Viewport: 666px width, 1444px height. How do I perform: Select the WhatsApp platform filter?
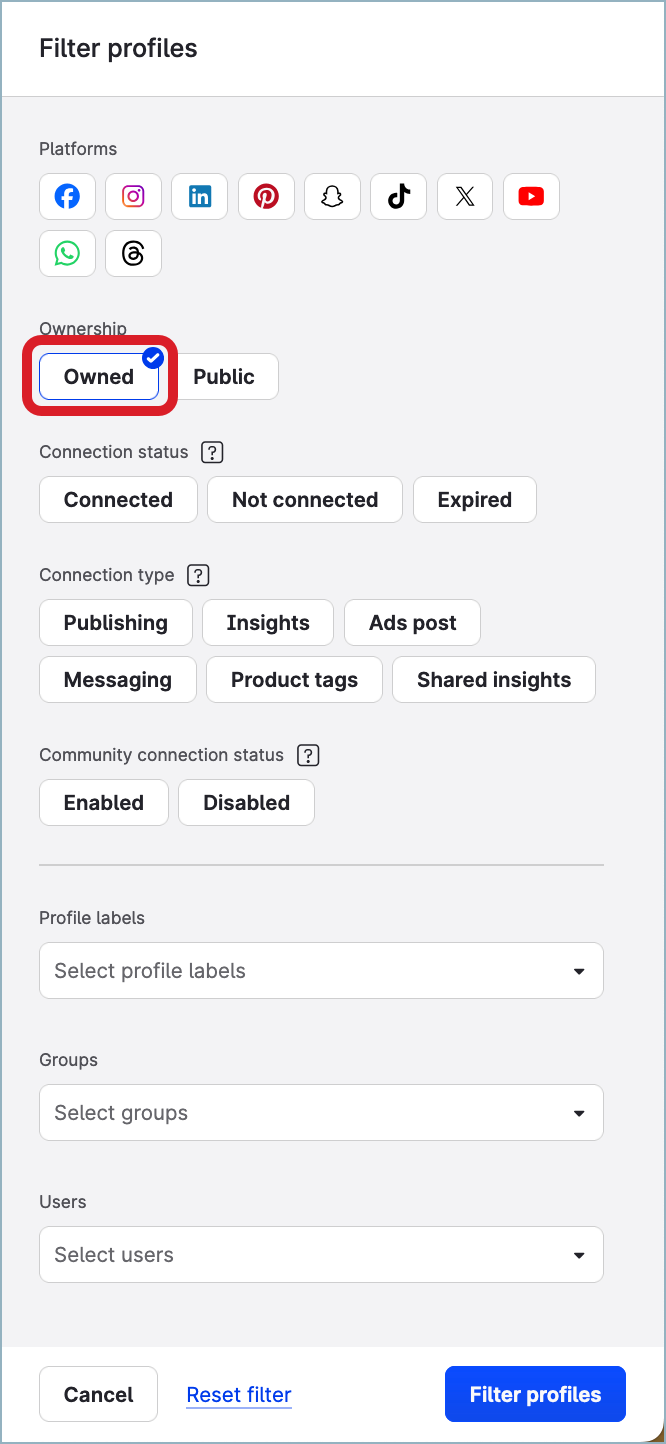pos(67,253)
